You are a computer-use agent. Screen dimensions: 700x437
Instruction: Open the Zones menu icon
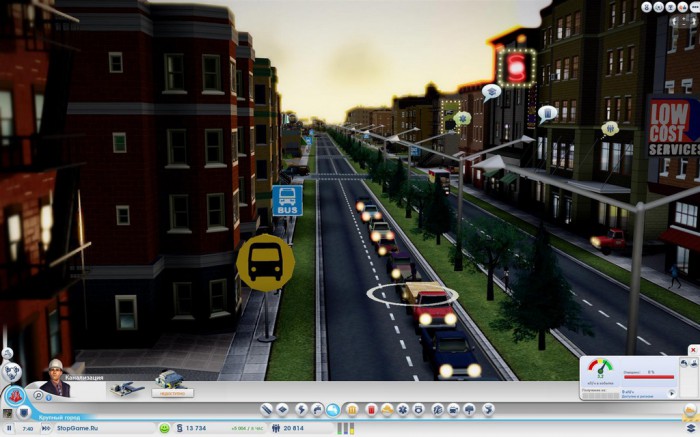coord(283,409)
